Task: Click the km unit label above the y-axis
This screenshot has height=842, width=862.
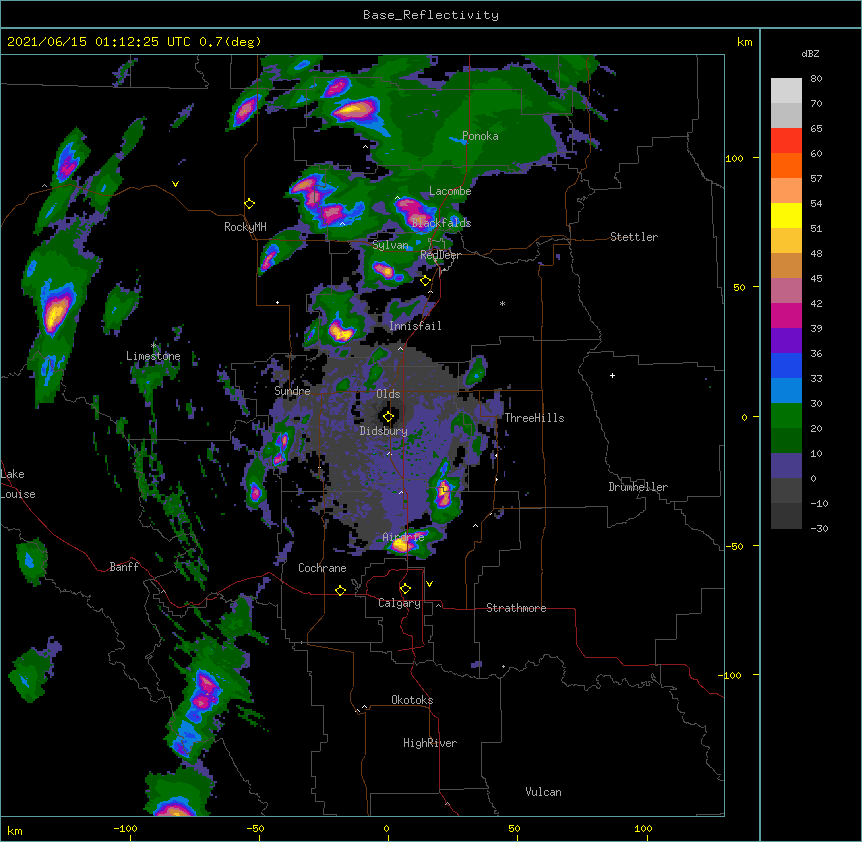Action: 744,42
